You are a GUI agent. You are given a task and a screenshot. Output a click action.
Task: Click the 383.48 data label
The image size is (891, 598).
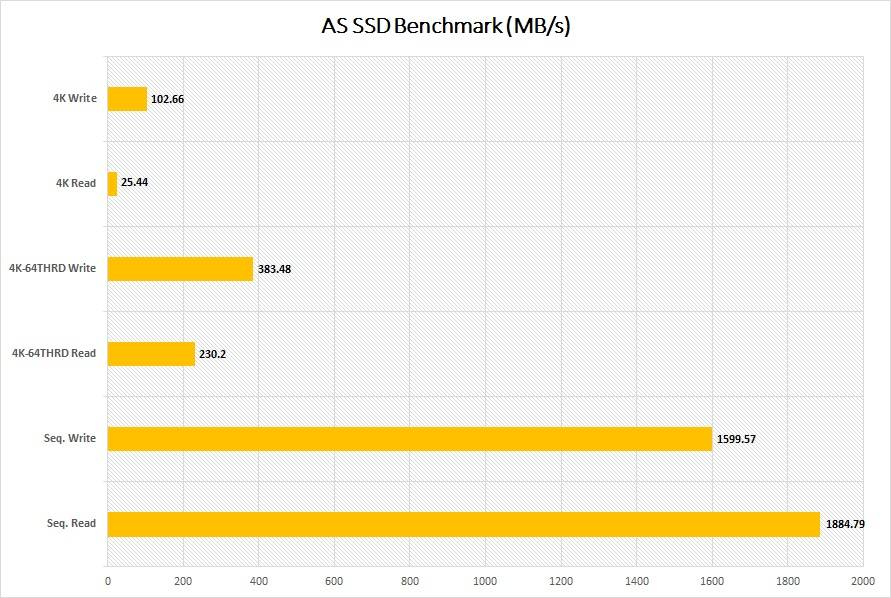point(274,269)
